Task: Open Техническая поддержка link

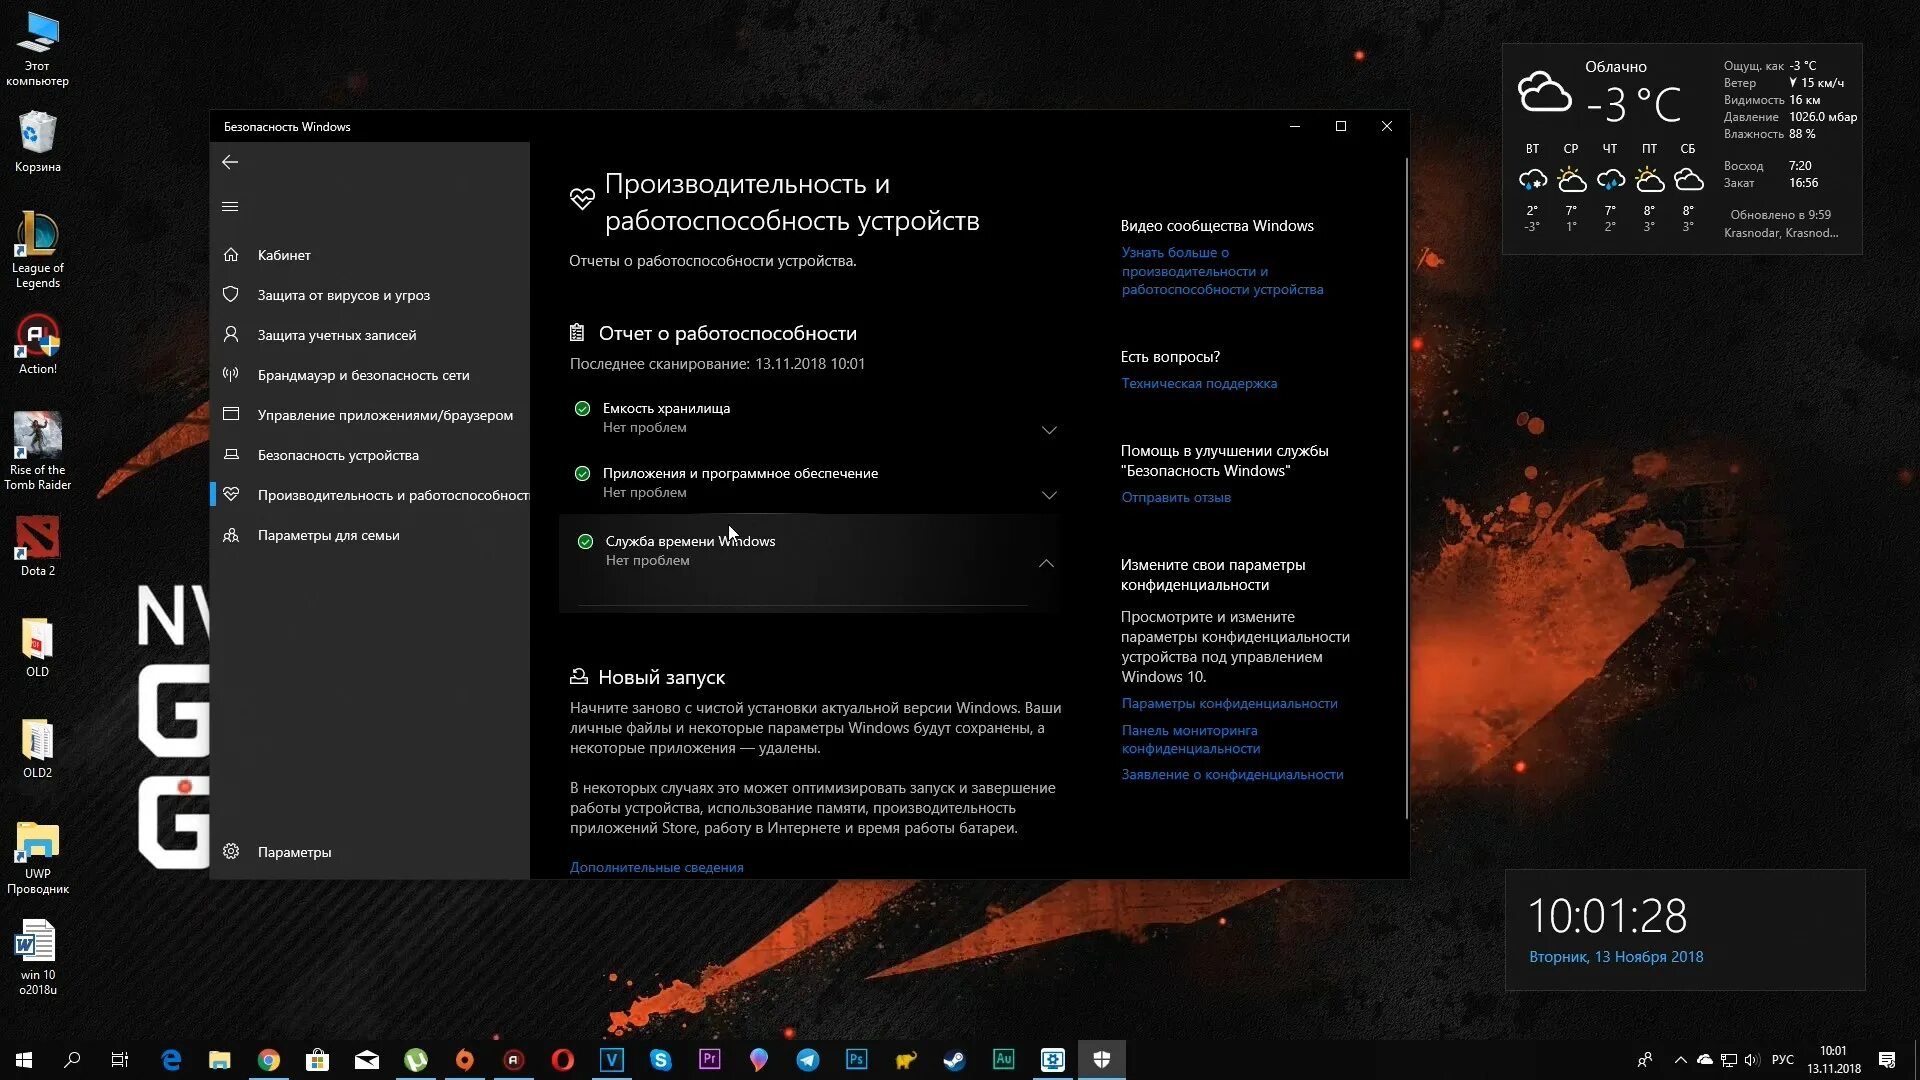Action: point(1198,383)
